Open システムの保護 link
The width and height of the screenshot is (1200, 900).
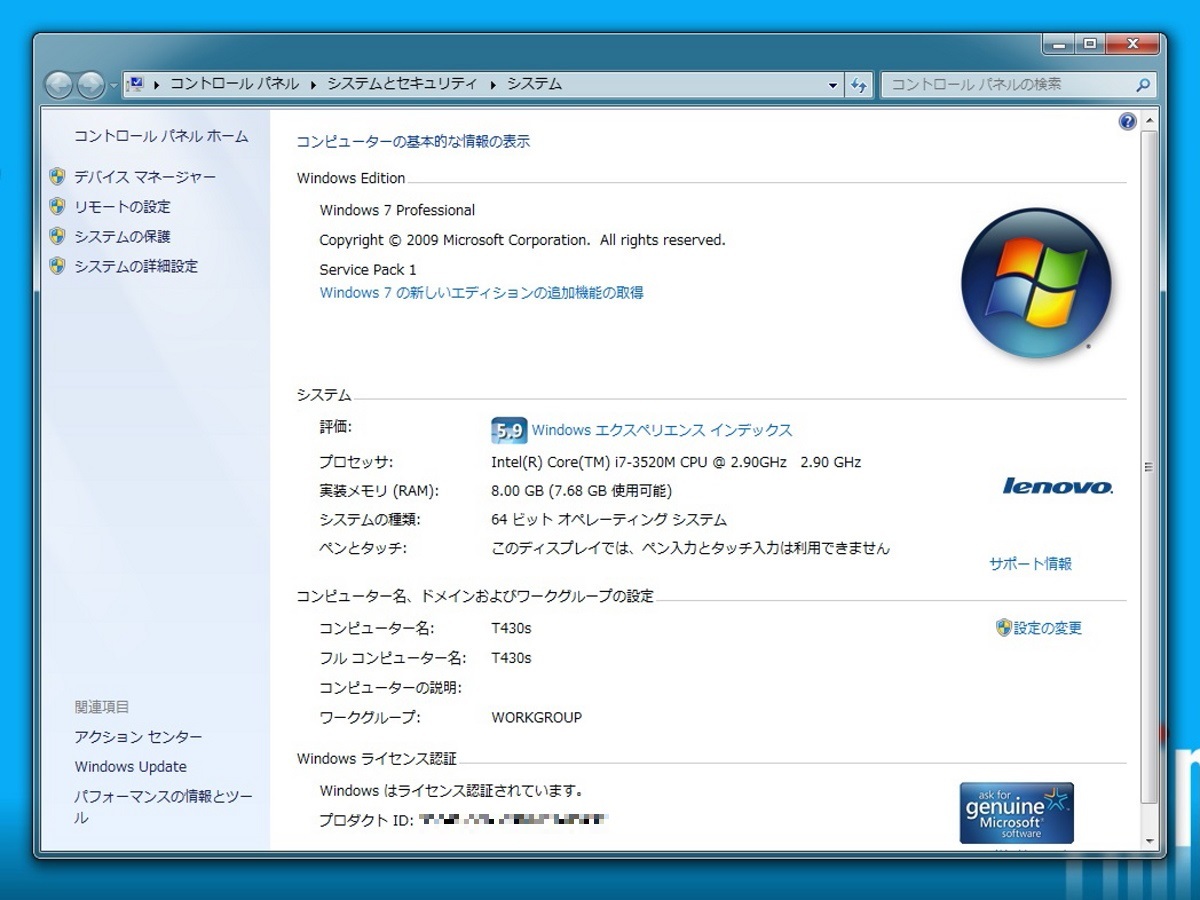click(122, 237)
